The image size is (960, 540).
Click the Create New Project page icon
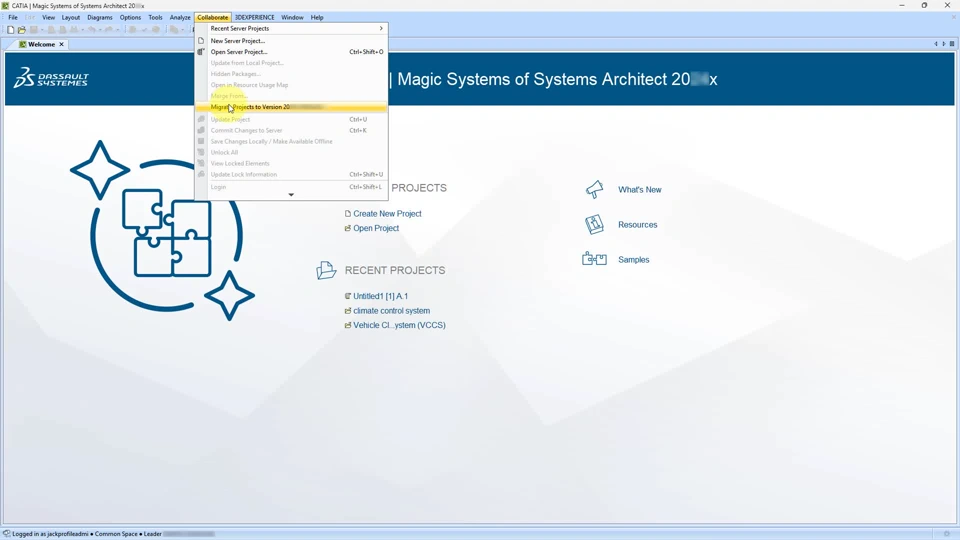point(348,214)
